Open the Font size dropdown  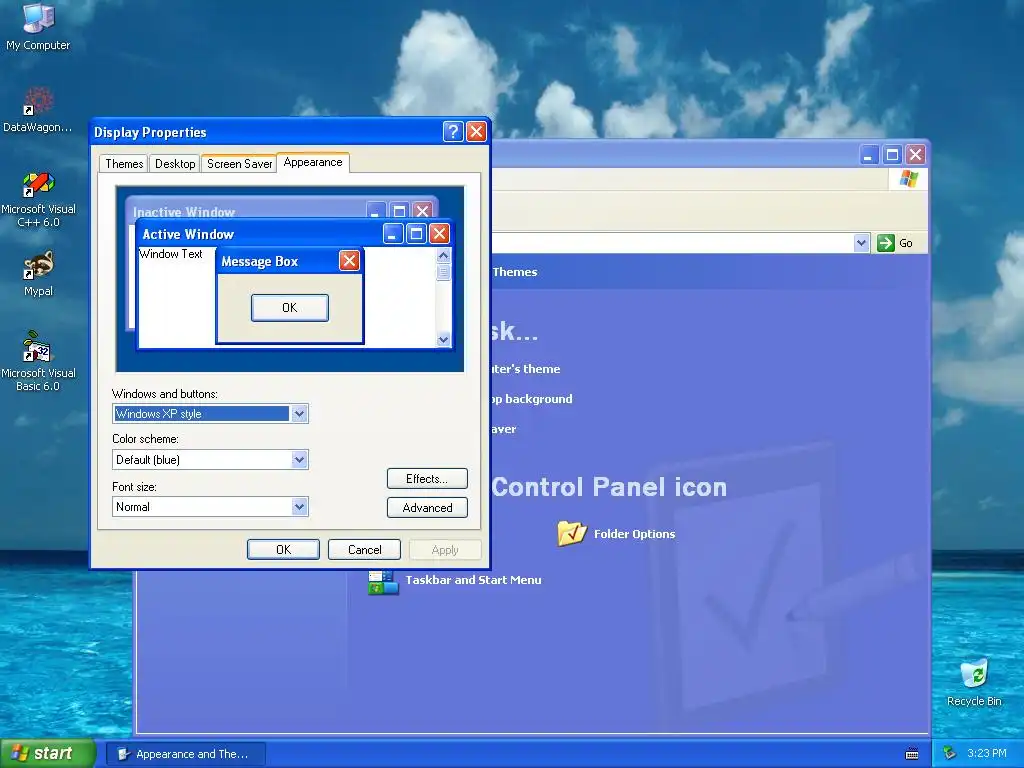click(299, 507)
